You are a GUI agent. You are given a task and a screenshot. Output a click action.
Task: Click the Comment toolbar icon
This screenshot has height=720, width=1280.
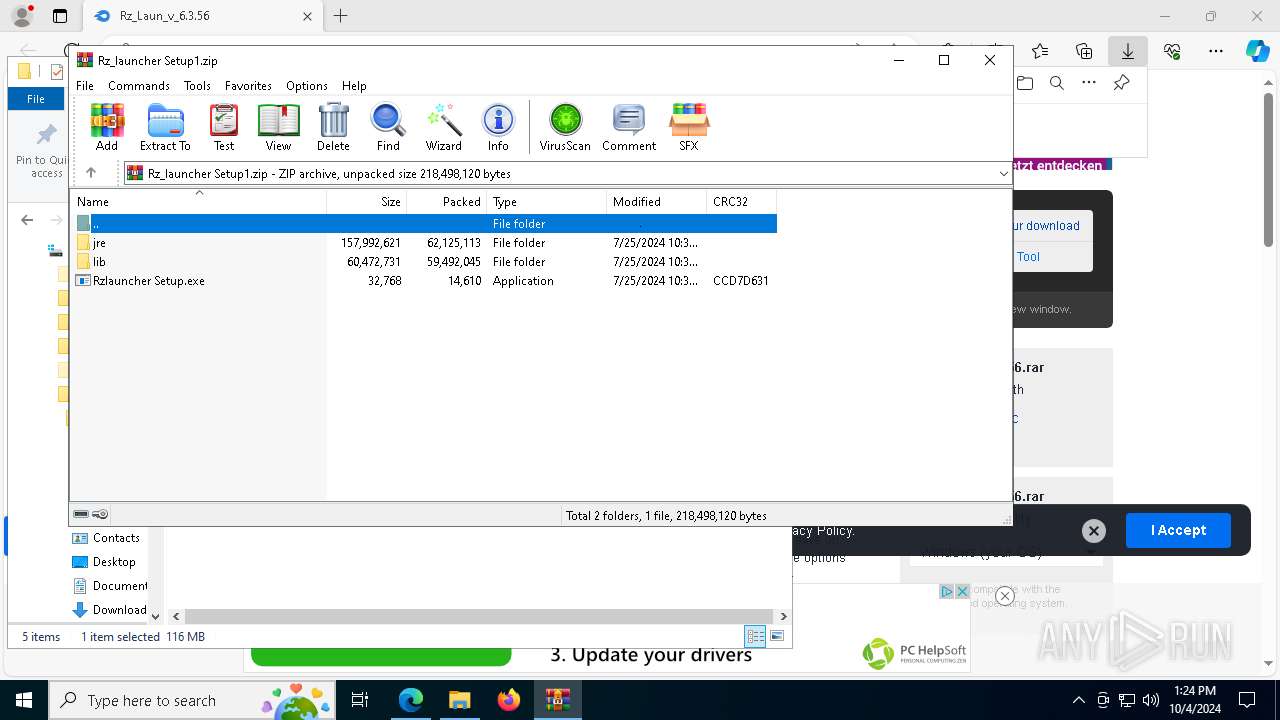[x=629, y=127]
